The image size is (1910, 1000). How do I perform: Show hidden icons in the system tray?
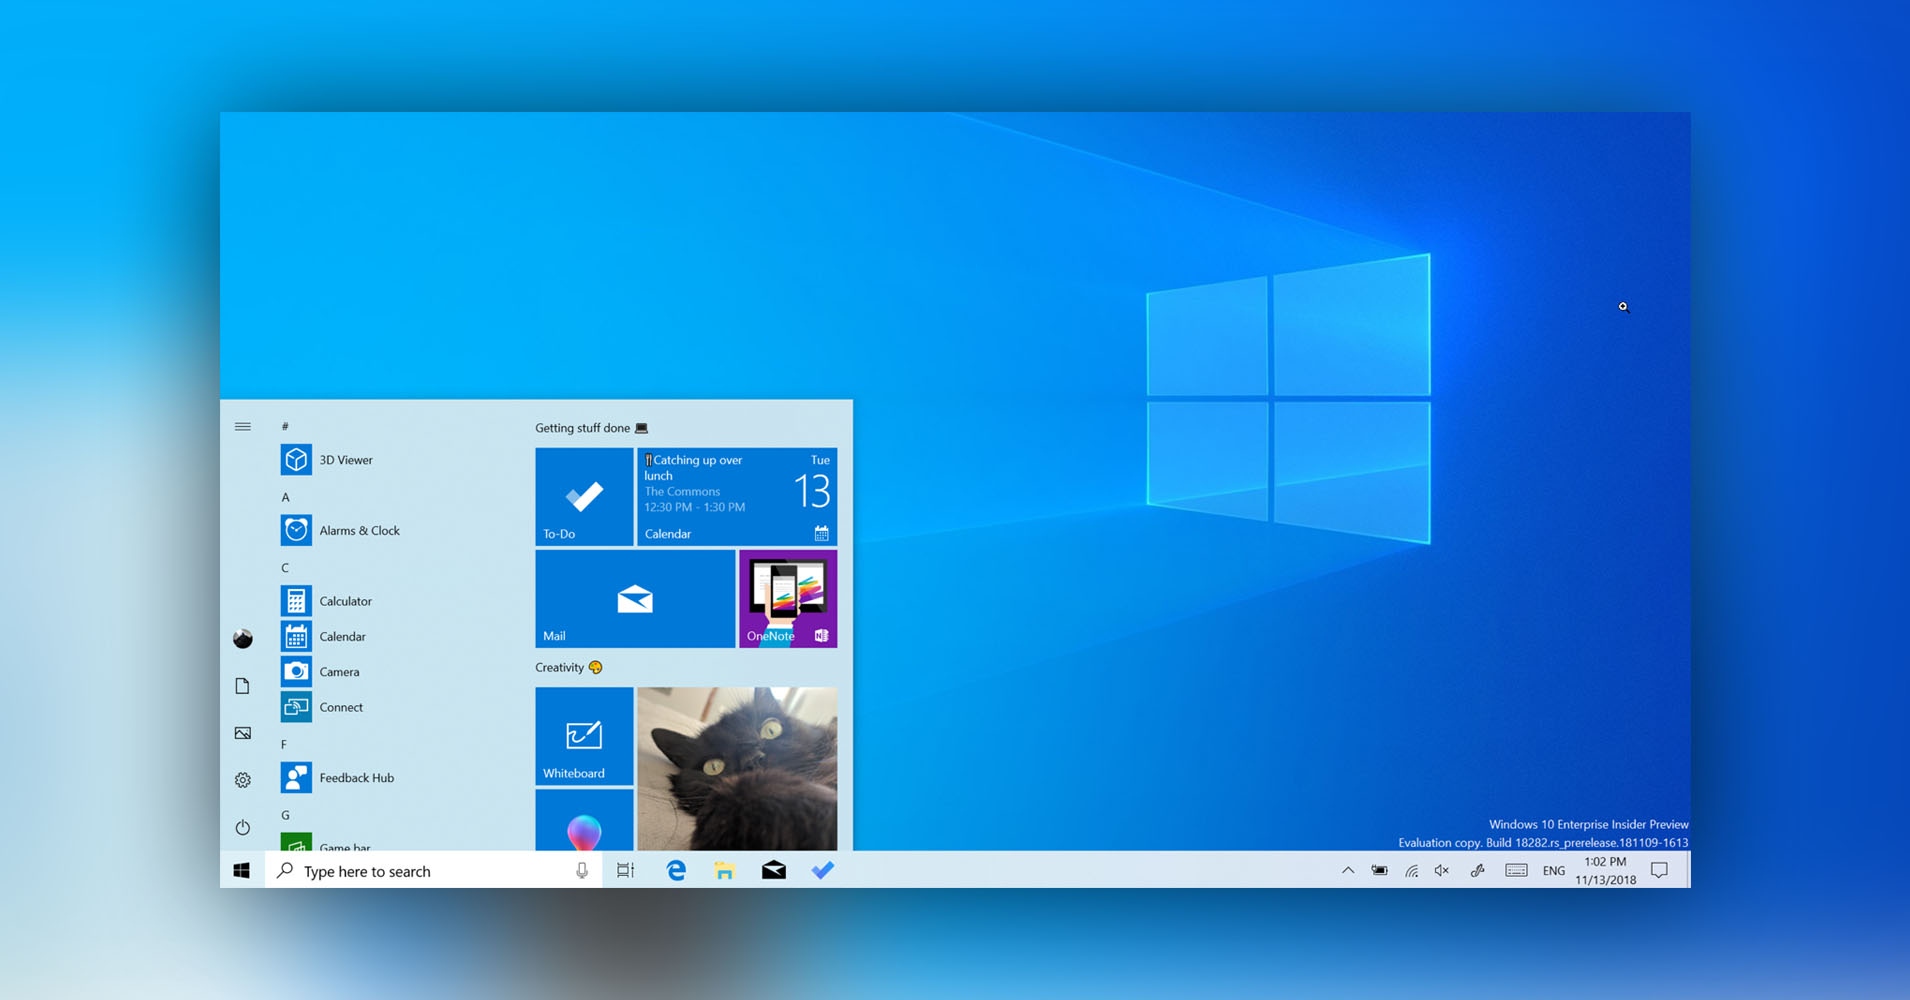[x=1347, y=870]
